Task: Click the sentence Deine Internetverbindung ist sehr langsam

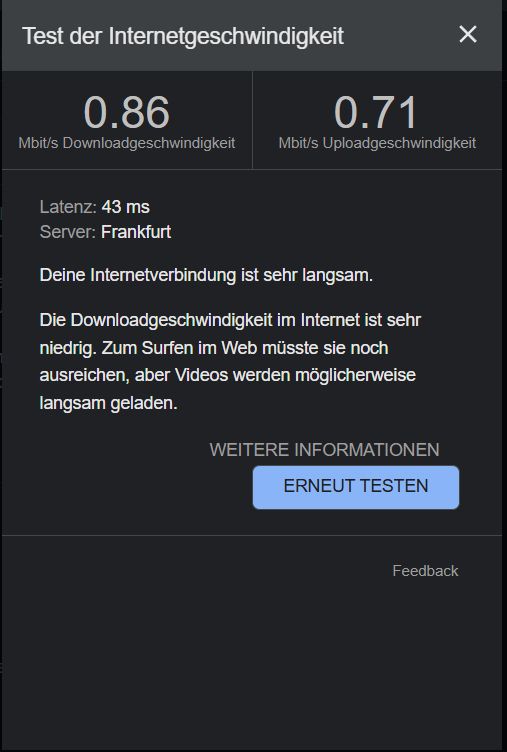Action: [206, 275]
